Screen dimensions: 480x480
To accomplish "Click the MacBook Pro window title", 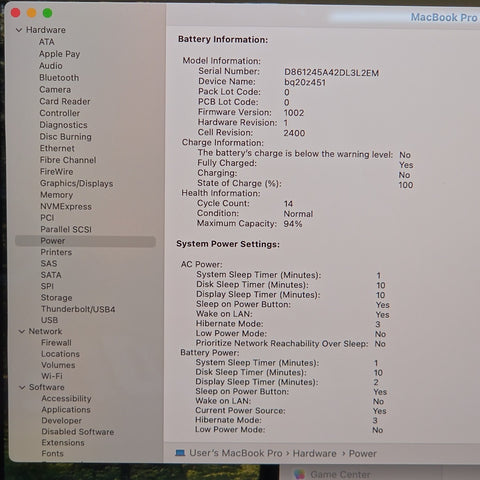I will coord(444,17).
